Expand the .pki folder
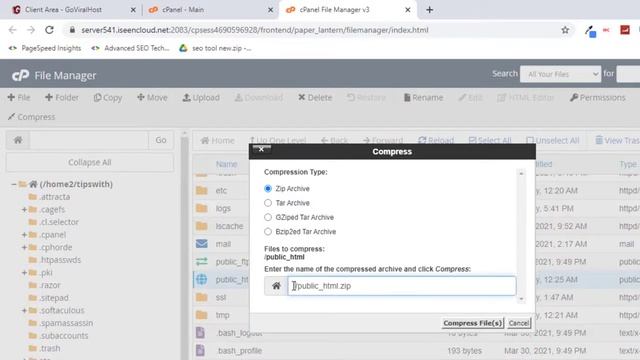This screenshot has height=360, width=640. click(x=24, y=273)
